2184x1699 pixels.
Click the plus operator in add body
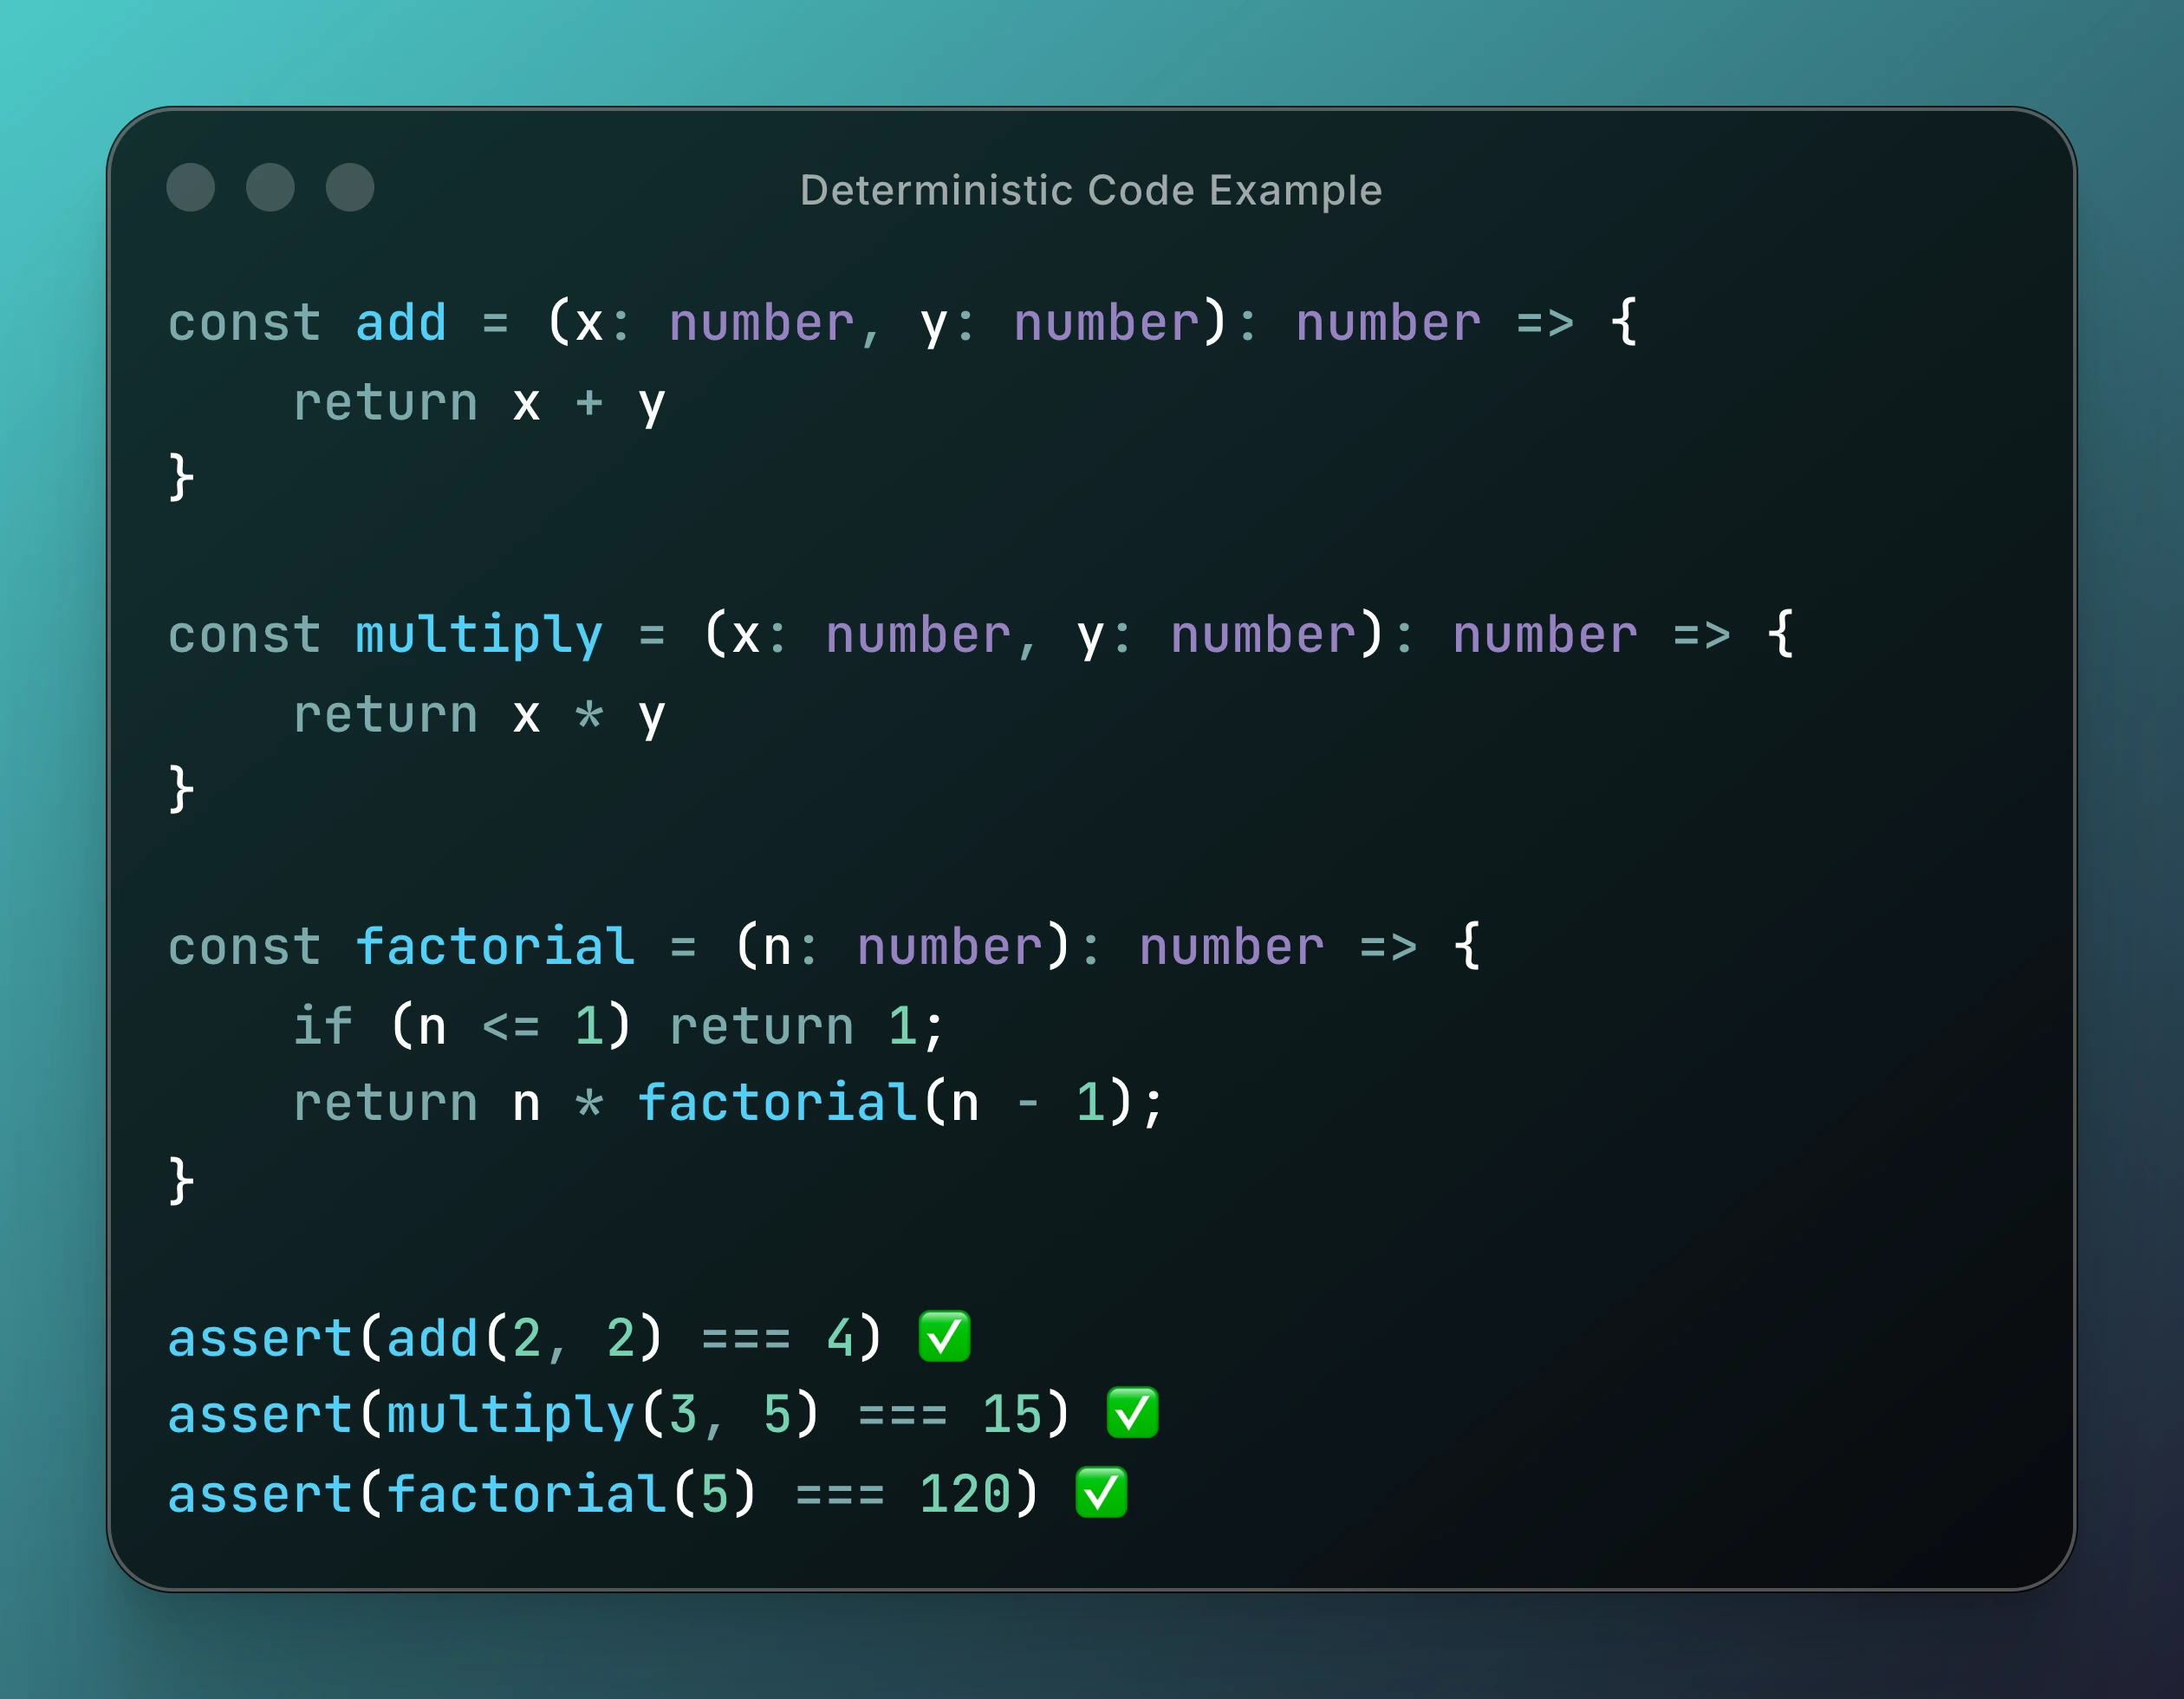589,403
